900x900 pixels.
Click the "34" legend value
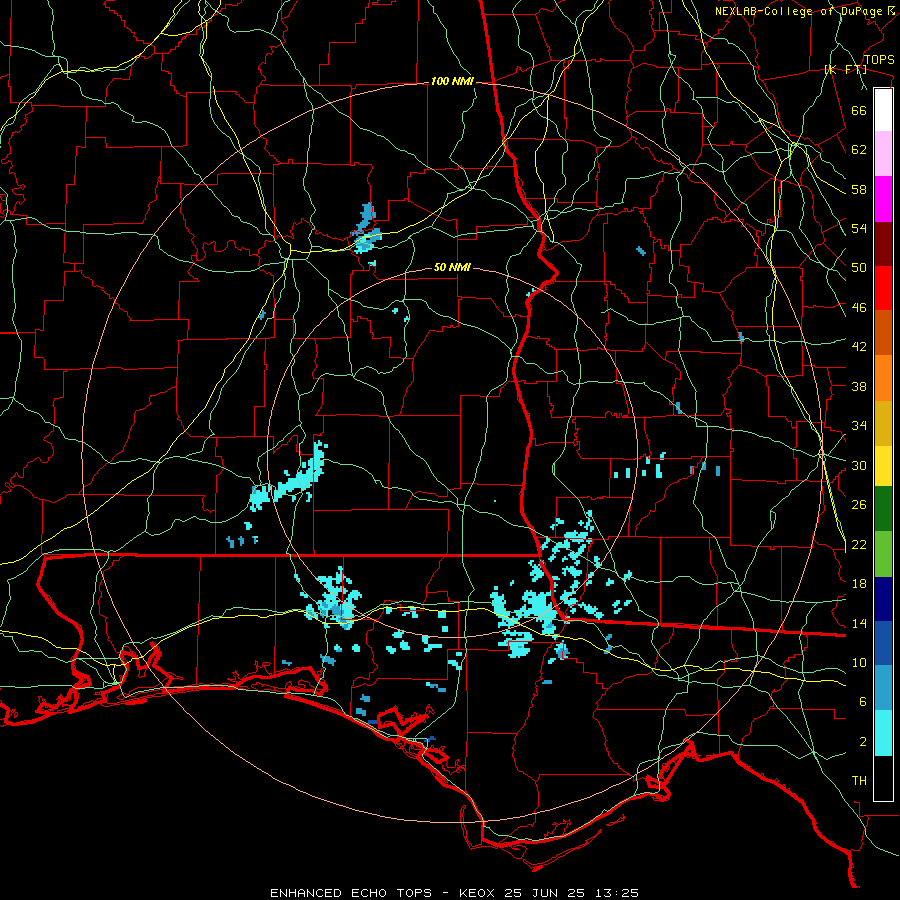coord(859,426)
